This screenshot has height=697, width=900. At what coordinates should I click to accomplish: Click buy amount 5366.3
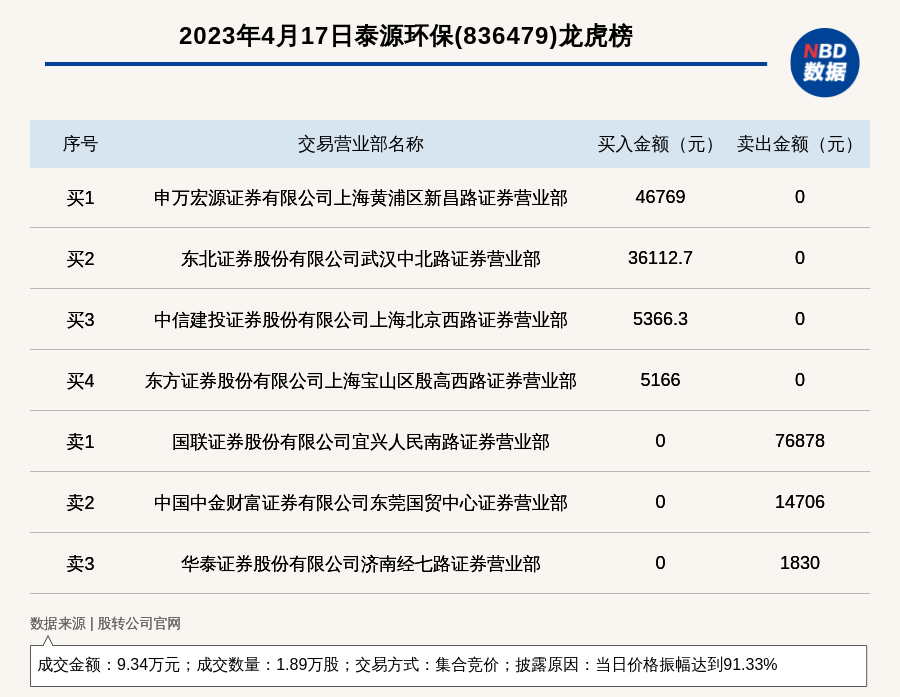660,319
